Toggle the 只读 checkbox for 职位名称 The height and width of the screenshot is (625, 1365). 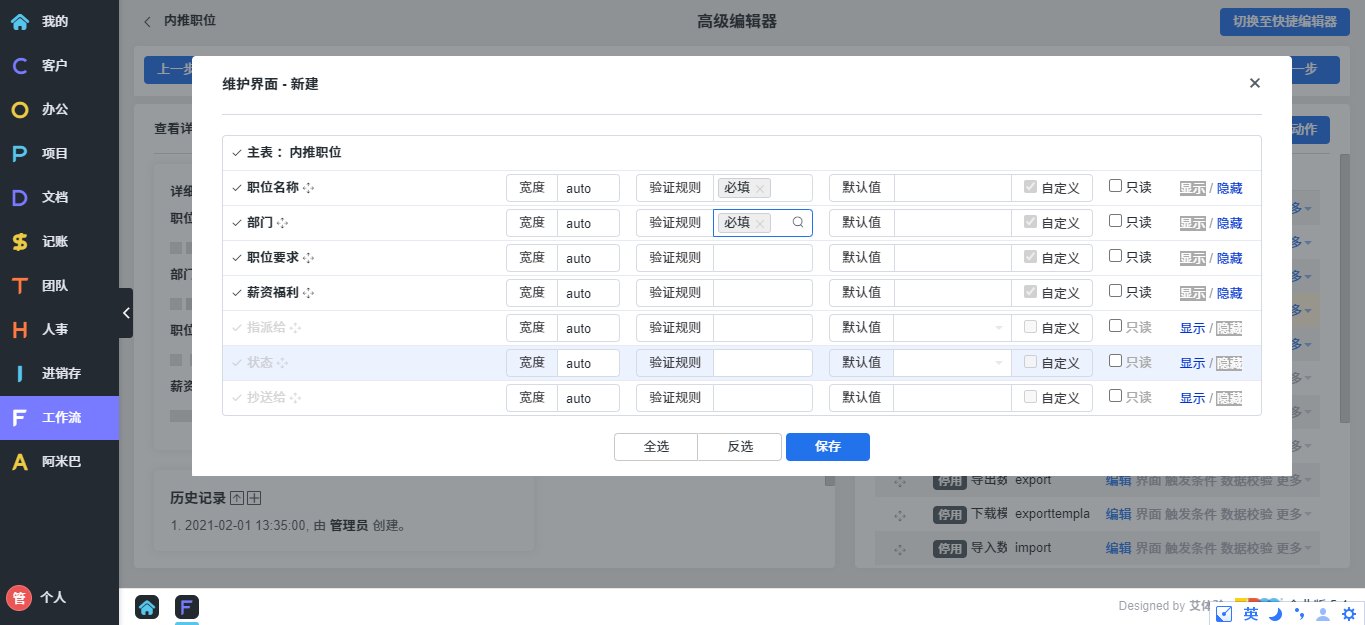click(1116, 186)
